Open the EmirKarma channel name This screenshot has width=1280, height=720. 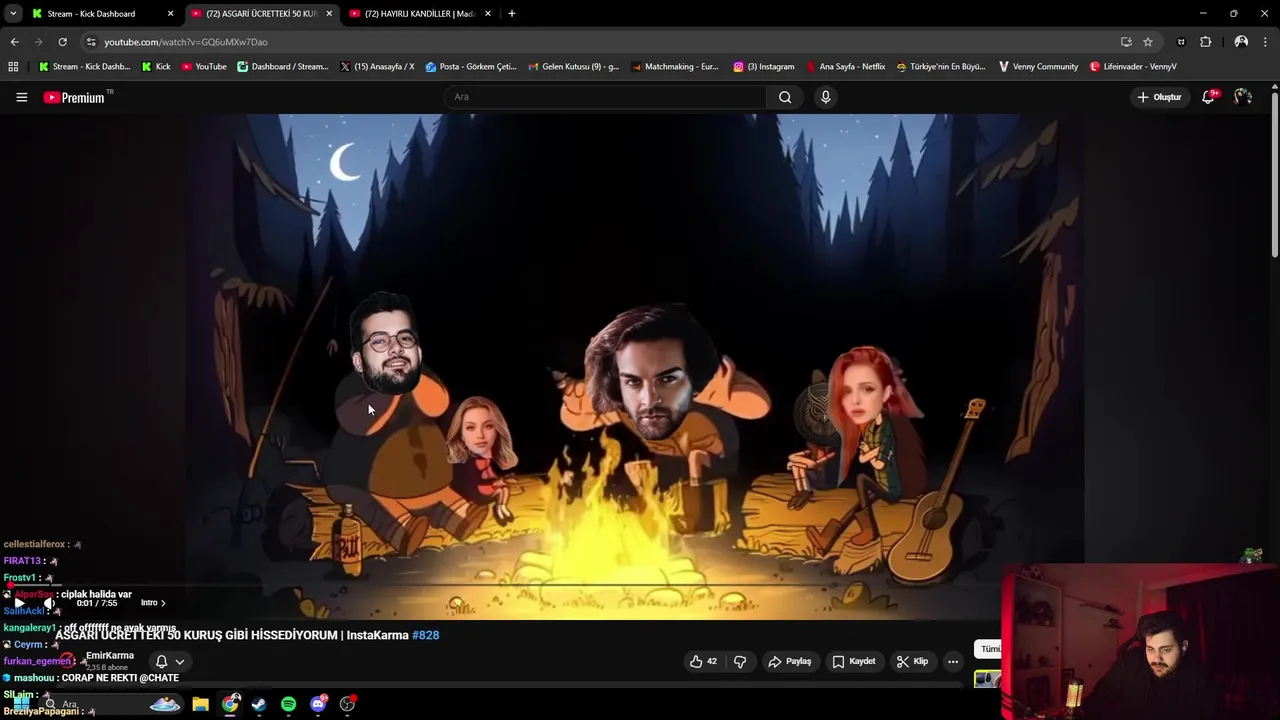point(110,656)
